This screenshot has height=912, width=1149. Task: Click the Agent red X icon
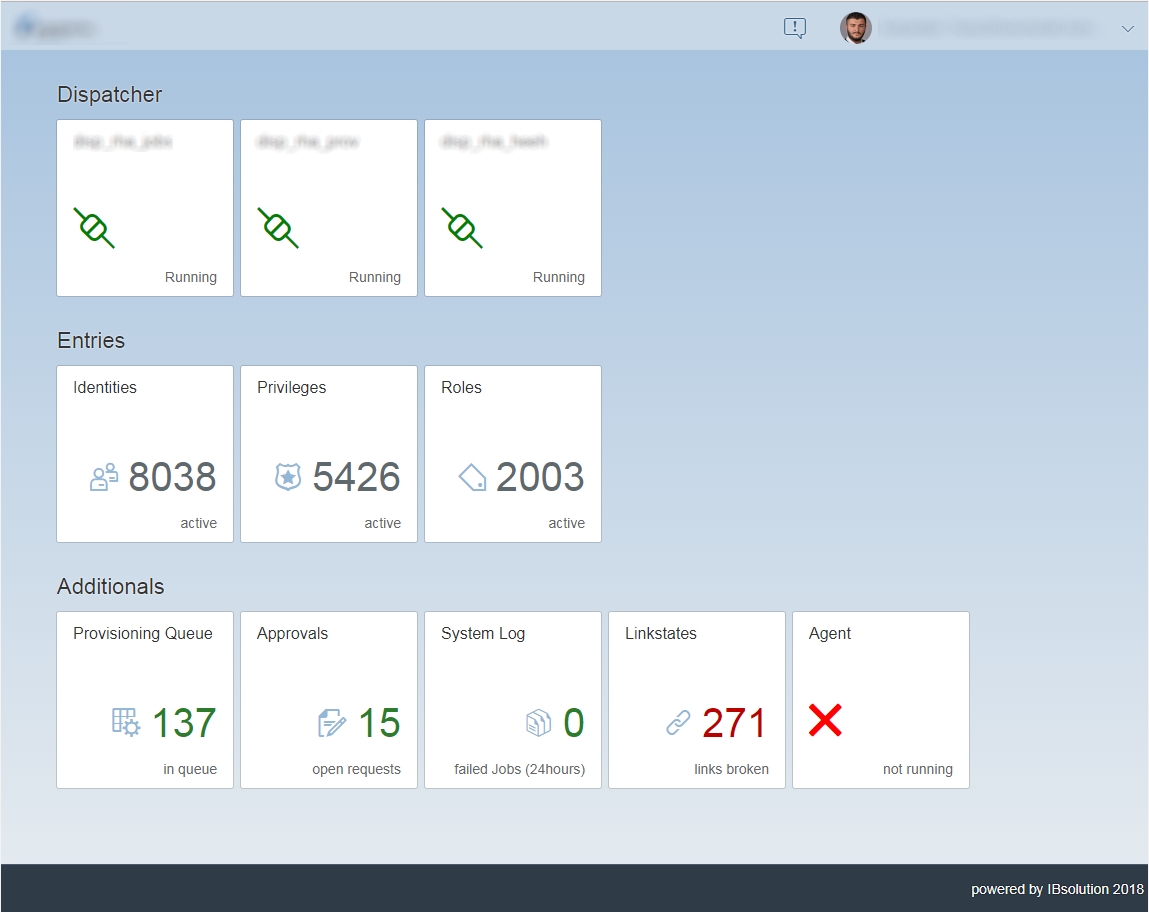point(825,720)
